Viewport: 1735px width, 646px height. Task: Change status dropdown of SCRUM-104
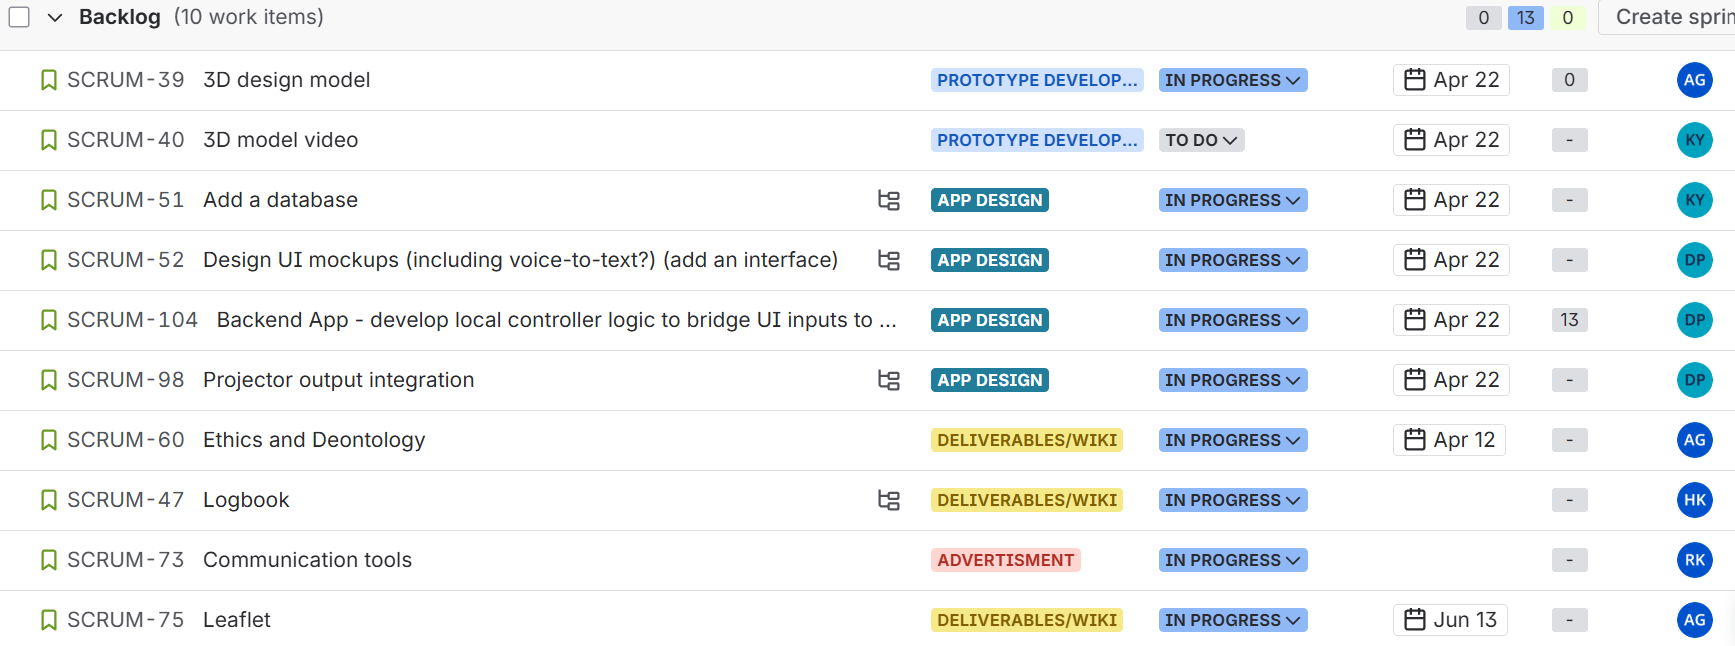point(1232,320)
